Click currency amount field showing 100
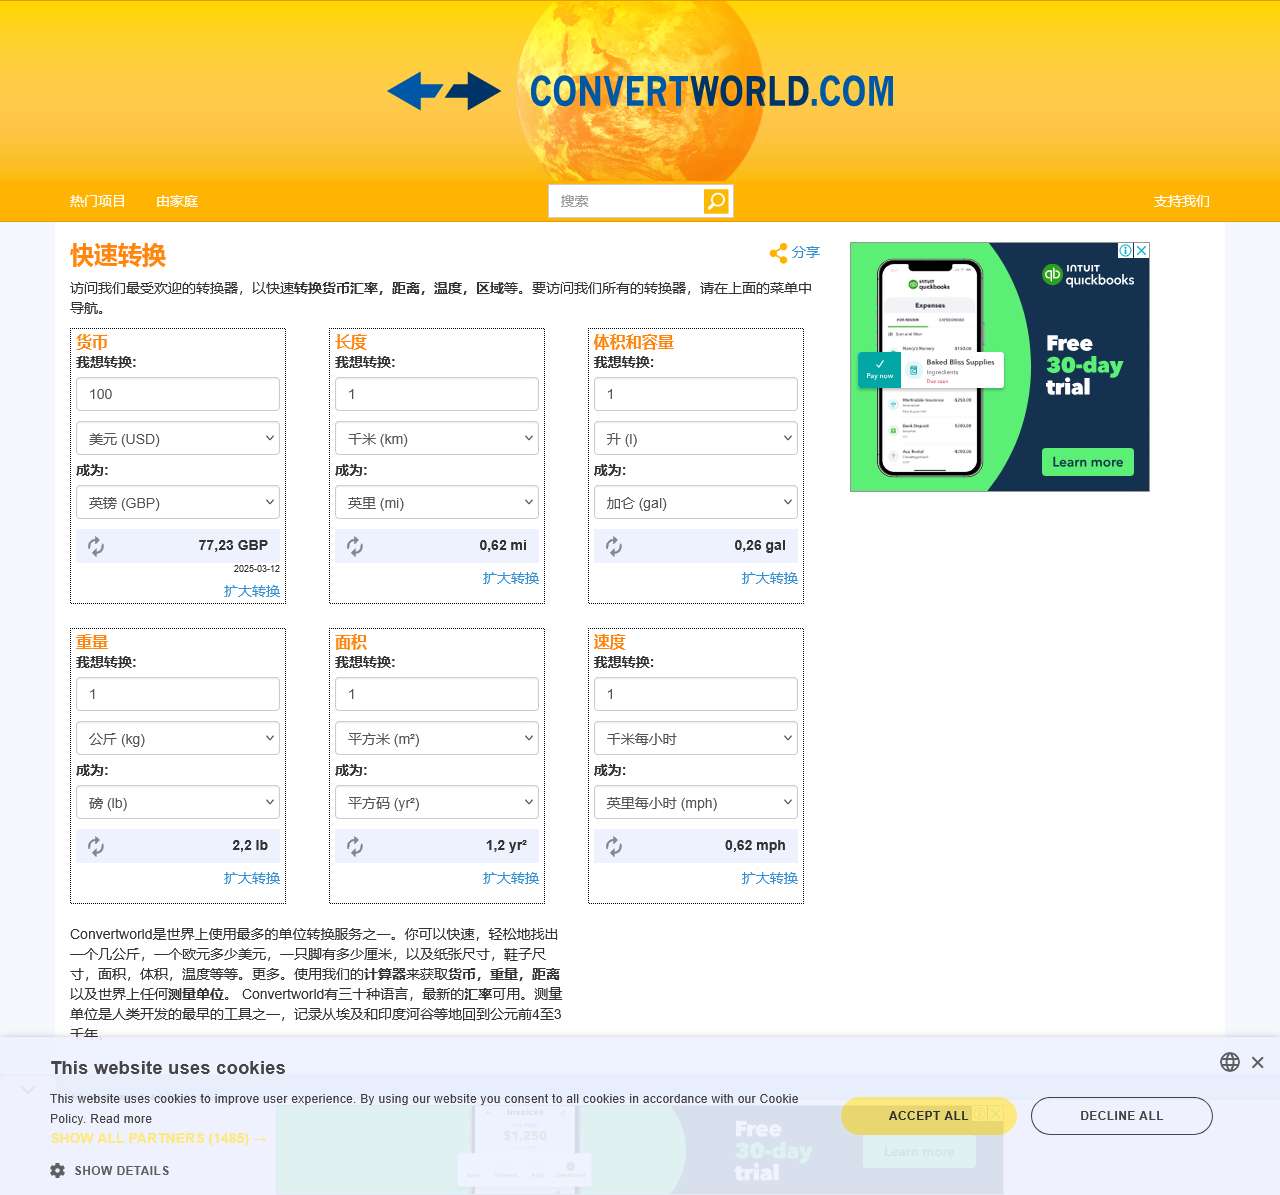Viewport: 1280px width, 1195px height. 178,394
